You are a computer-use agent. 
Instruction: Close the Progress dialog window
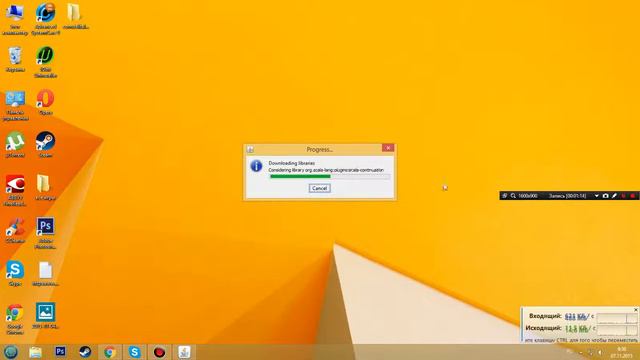[388, 148]
